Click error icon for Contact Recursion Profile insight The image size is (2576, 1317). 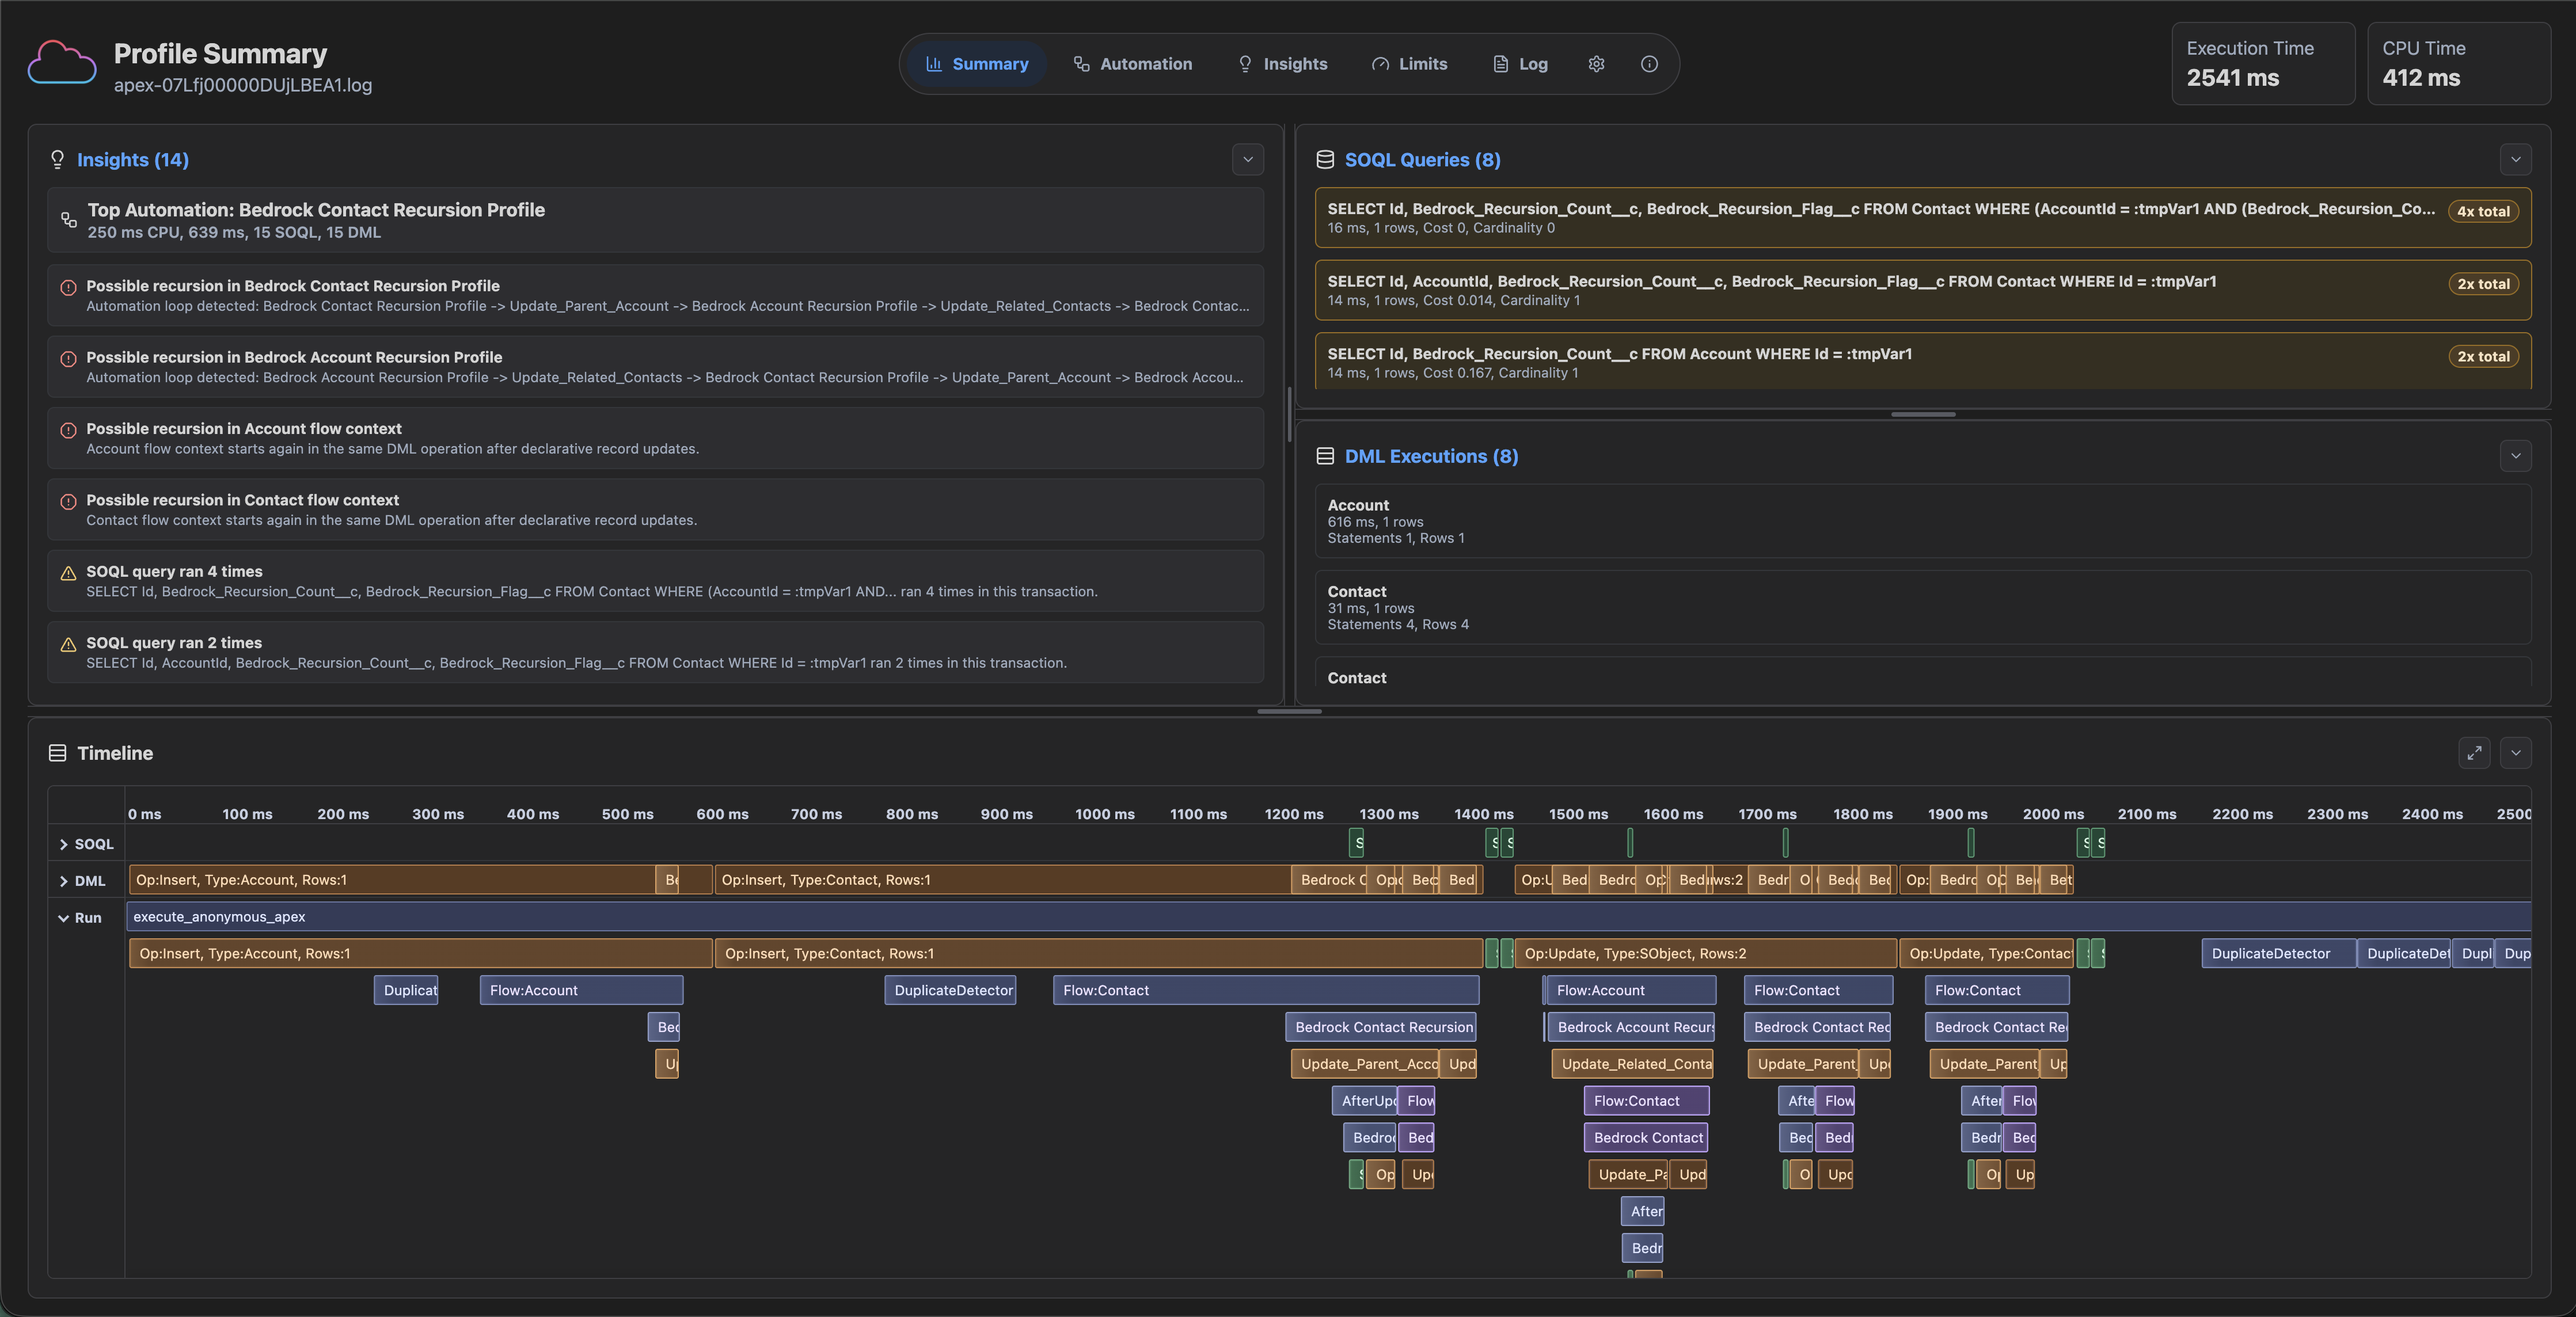point(68,287)
